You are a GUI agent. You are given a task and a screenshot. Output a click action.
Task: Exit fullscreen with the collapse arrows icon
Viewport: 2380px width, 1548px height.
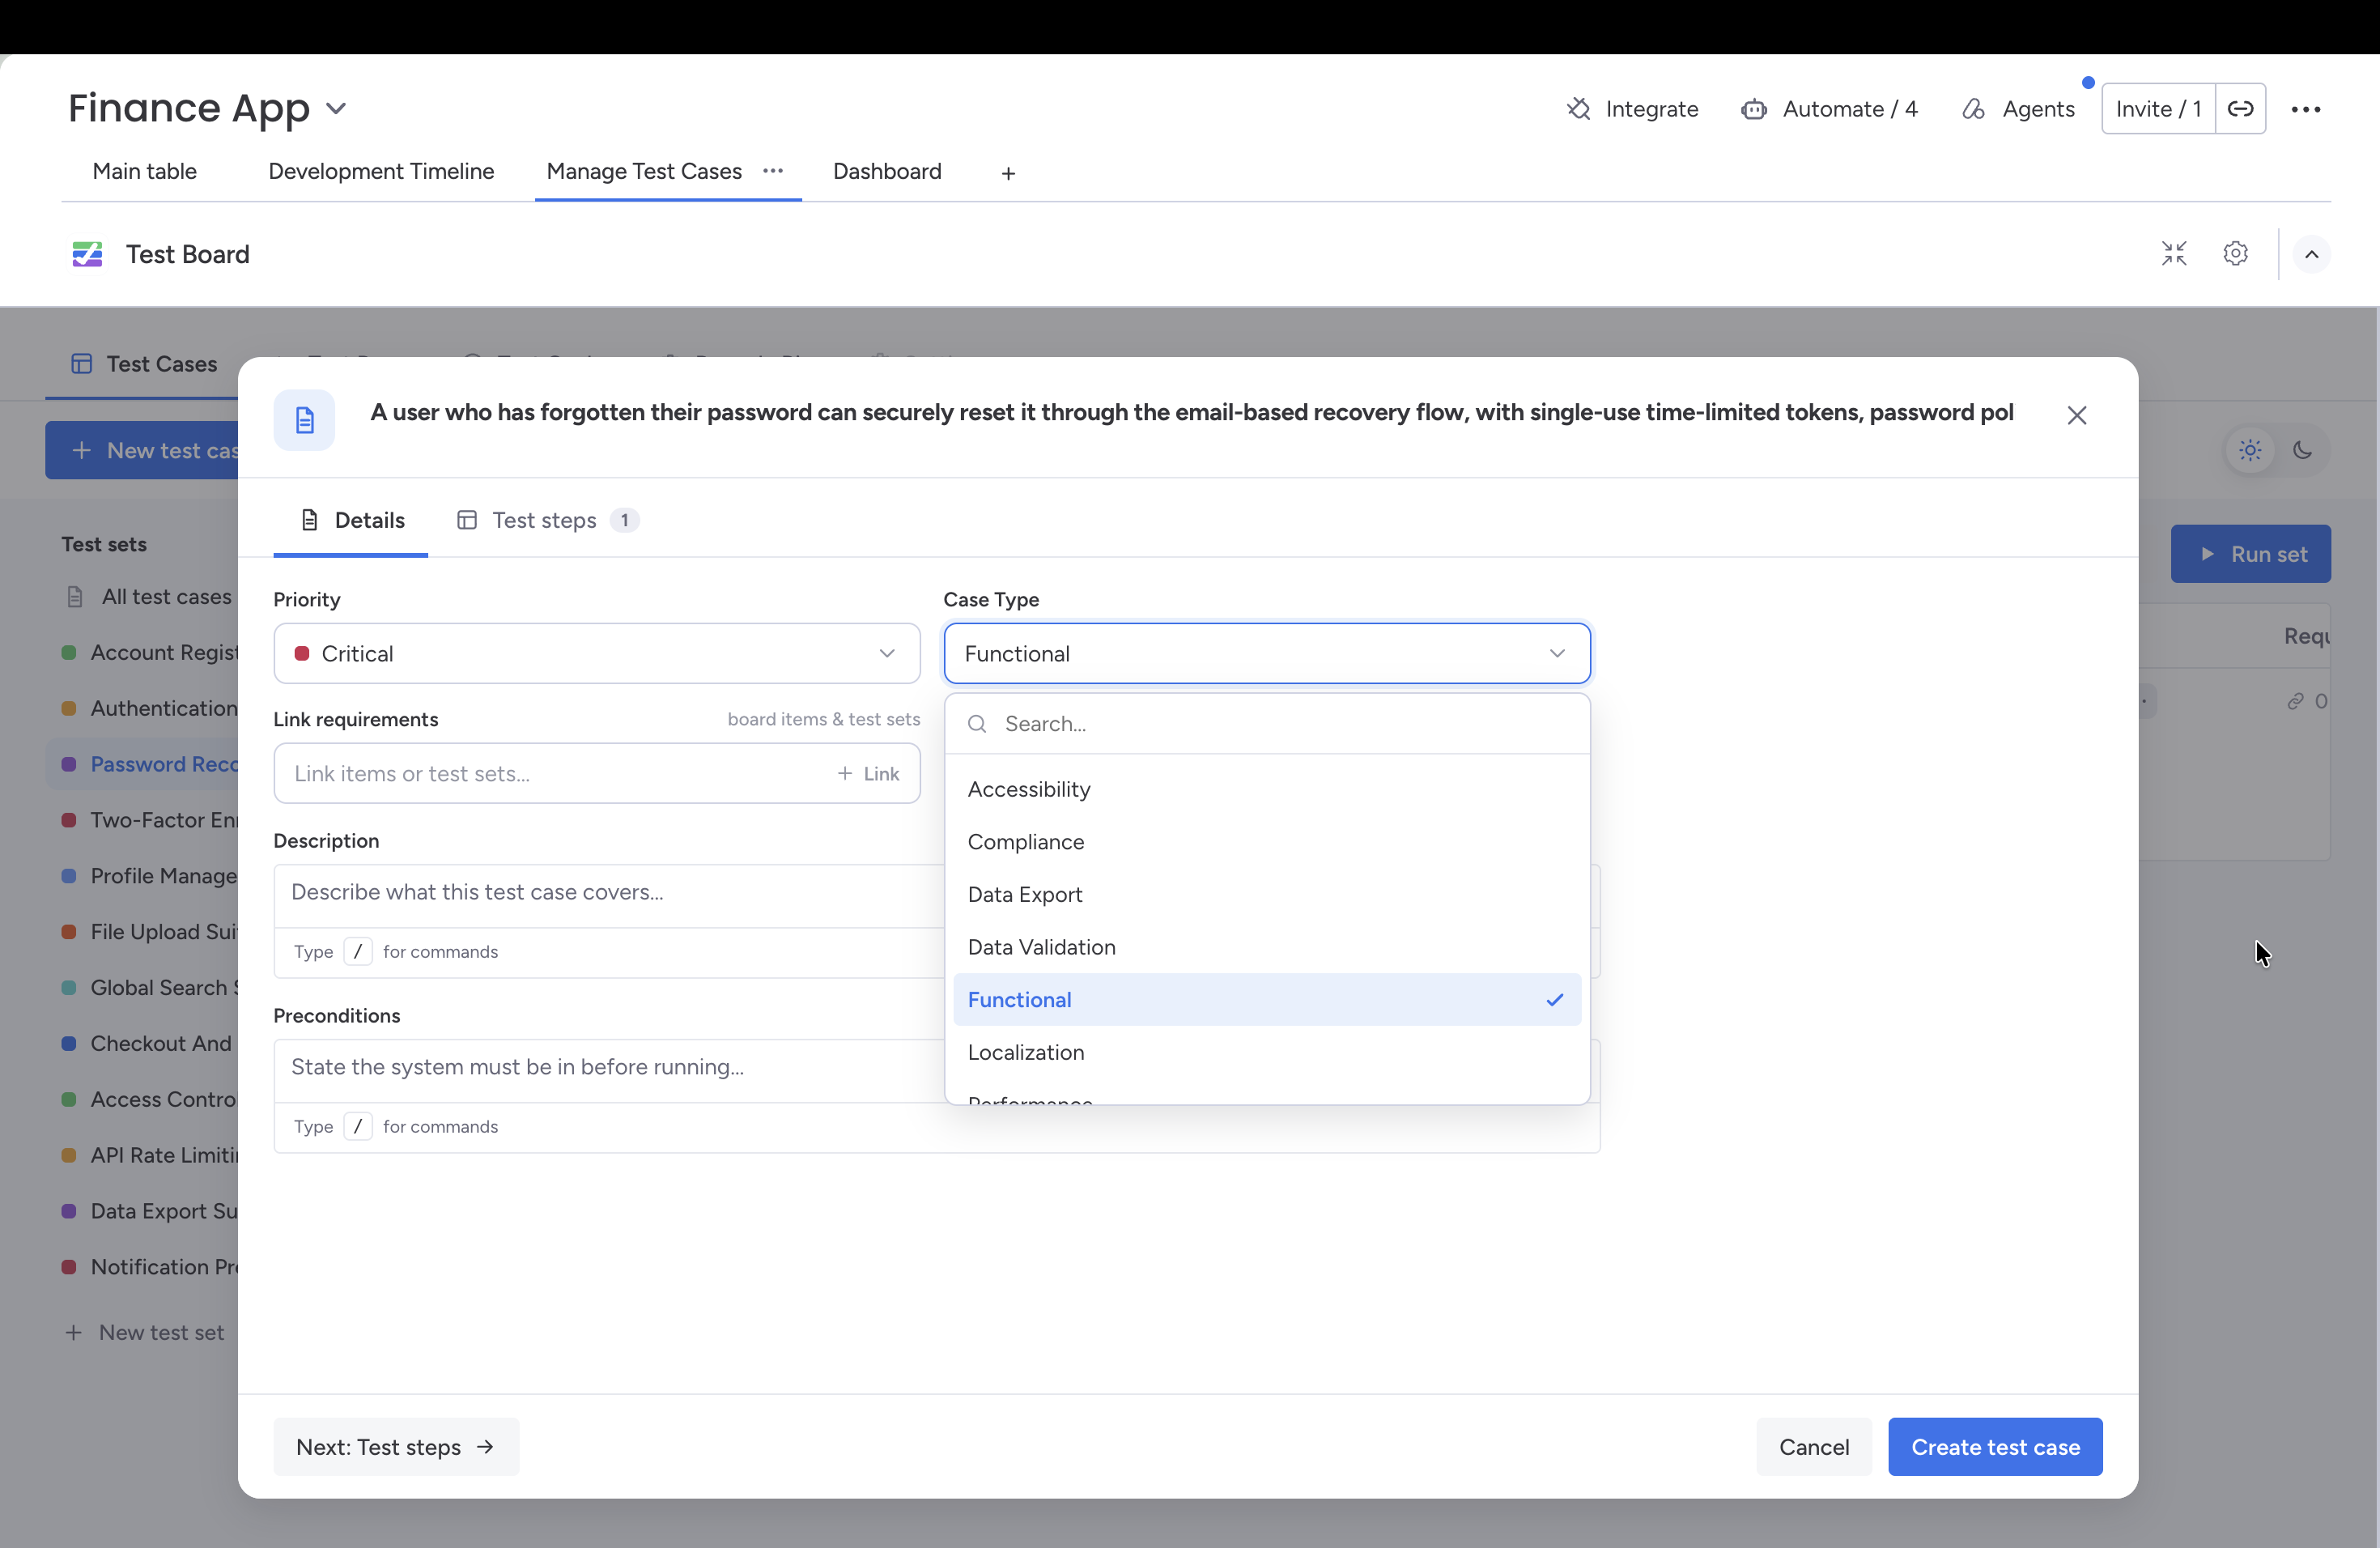(x=2174, y=254)
